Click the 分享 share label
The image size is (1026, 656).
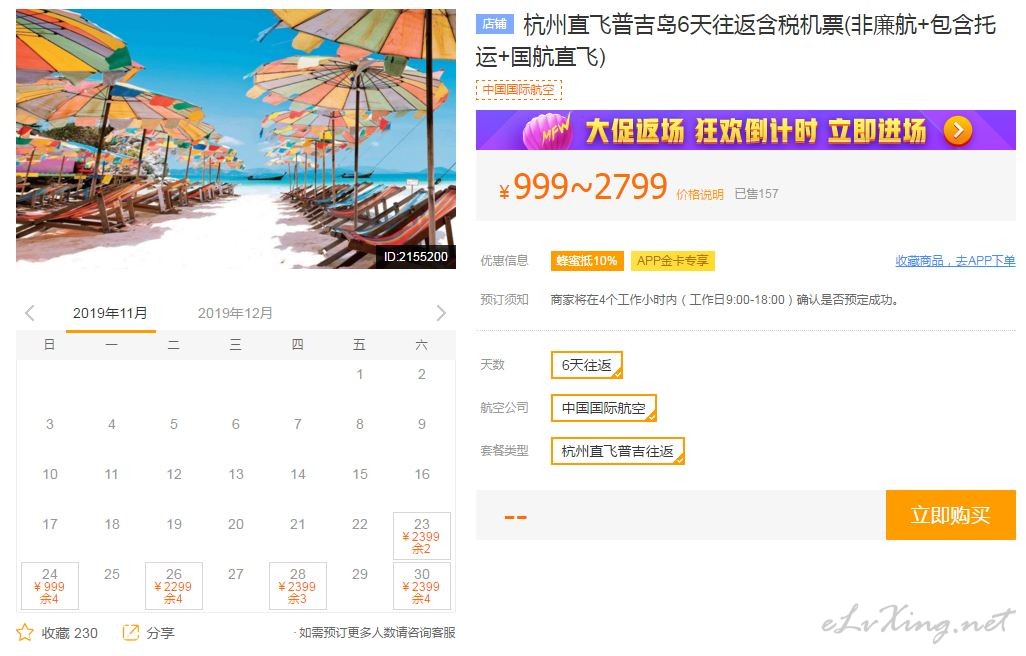point(160,633)
